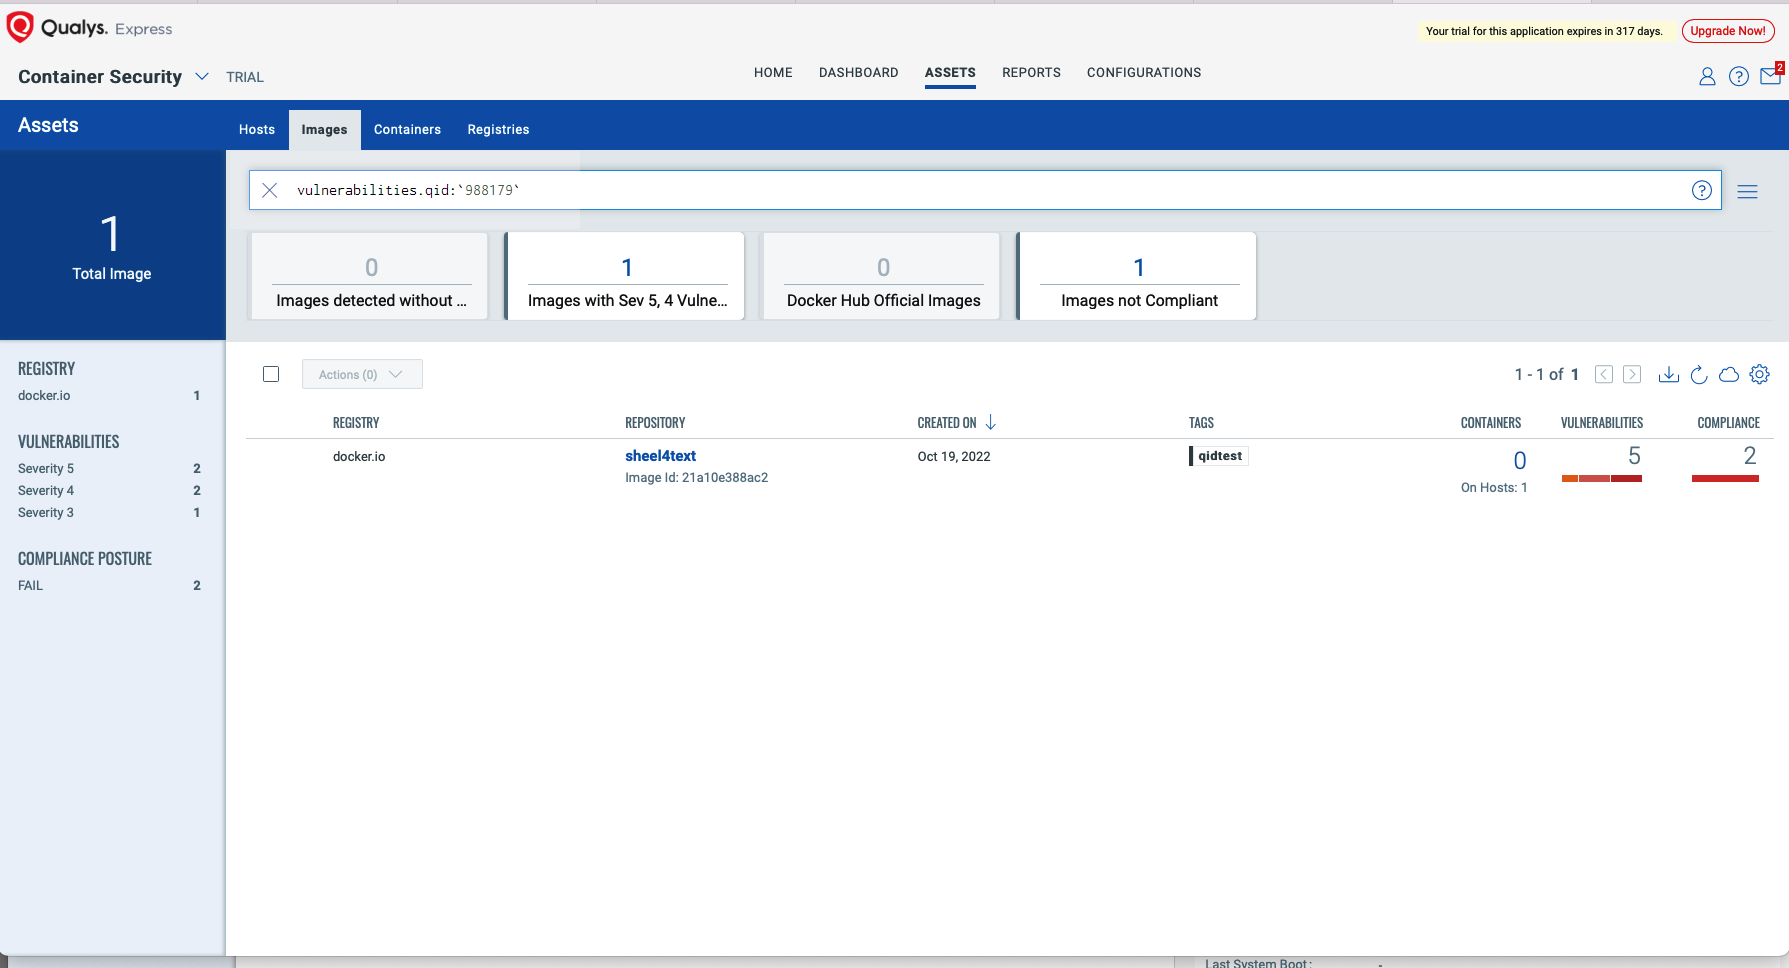1789x968 pixels.
Task: Click Images detected without card
Action: tap(369, 276)
